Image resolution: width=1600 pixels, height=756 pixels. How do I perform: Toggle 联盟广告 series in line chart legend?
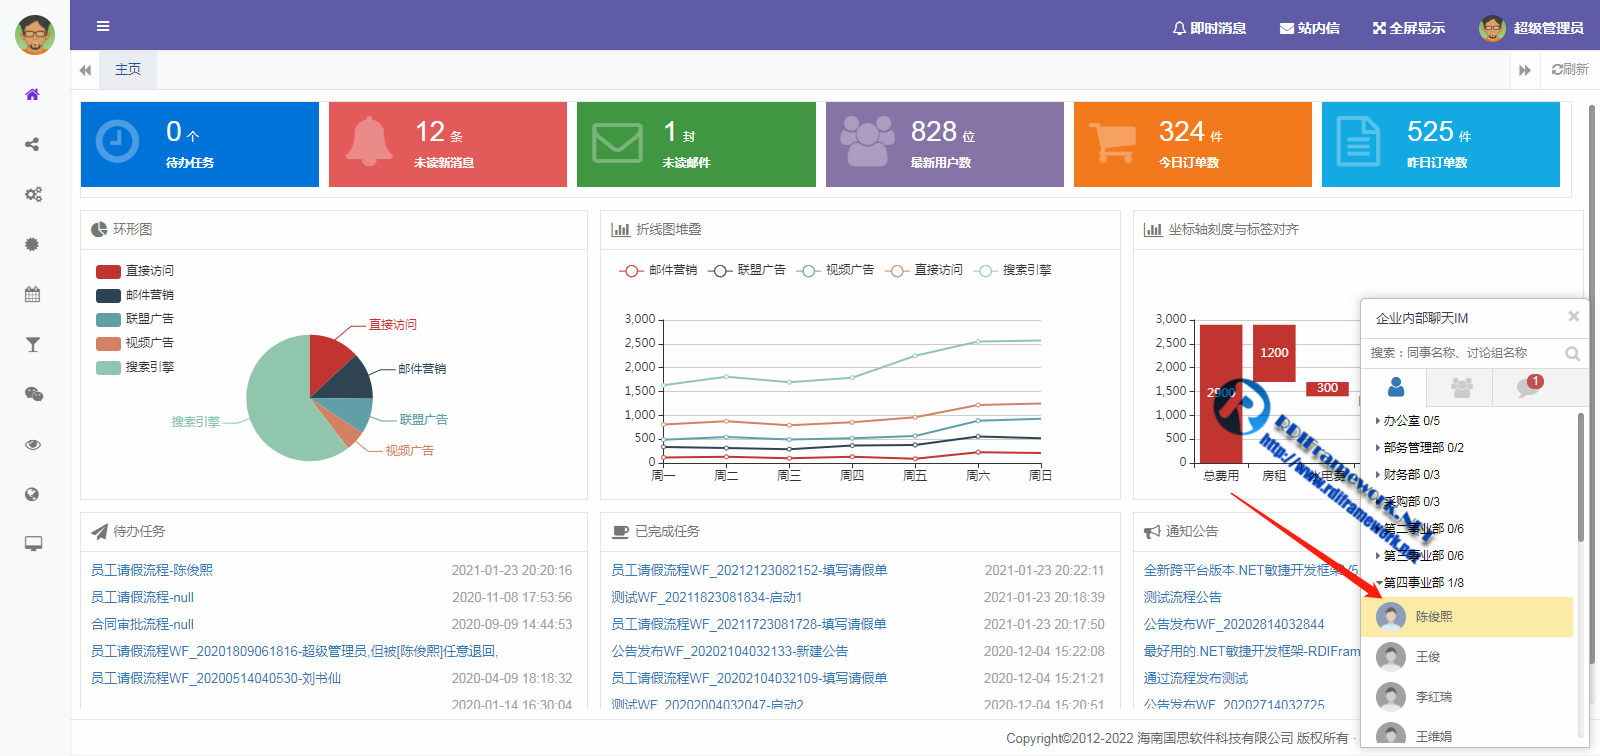[x=747, y=270]
